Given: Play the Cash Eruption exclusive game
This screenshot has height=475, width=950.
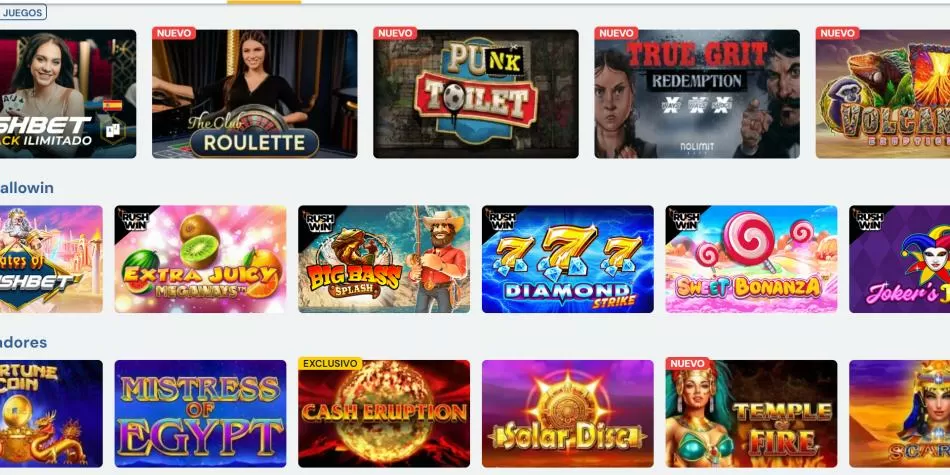Looking at the screenshot, I should click(384, 414).
